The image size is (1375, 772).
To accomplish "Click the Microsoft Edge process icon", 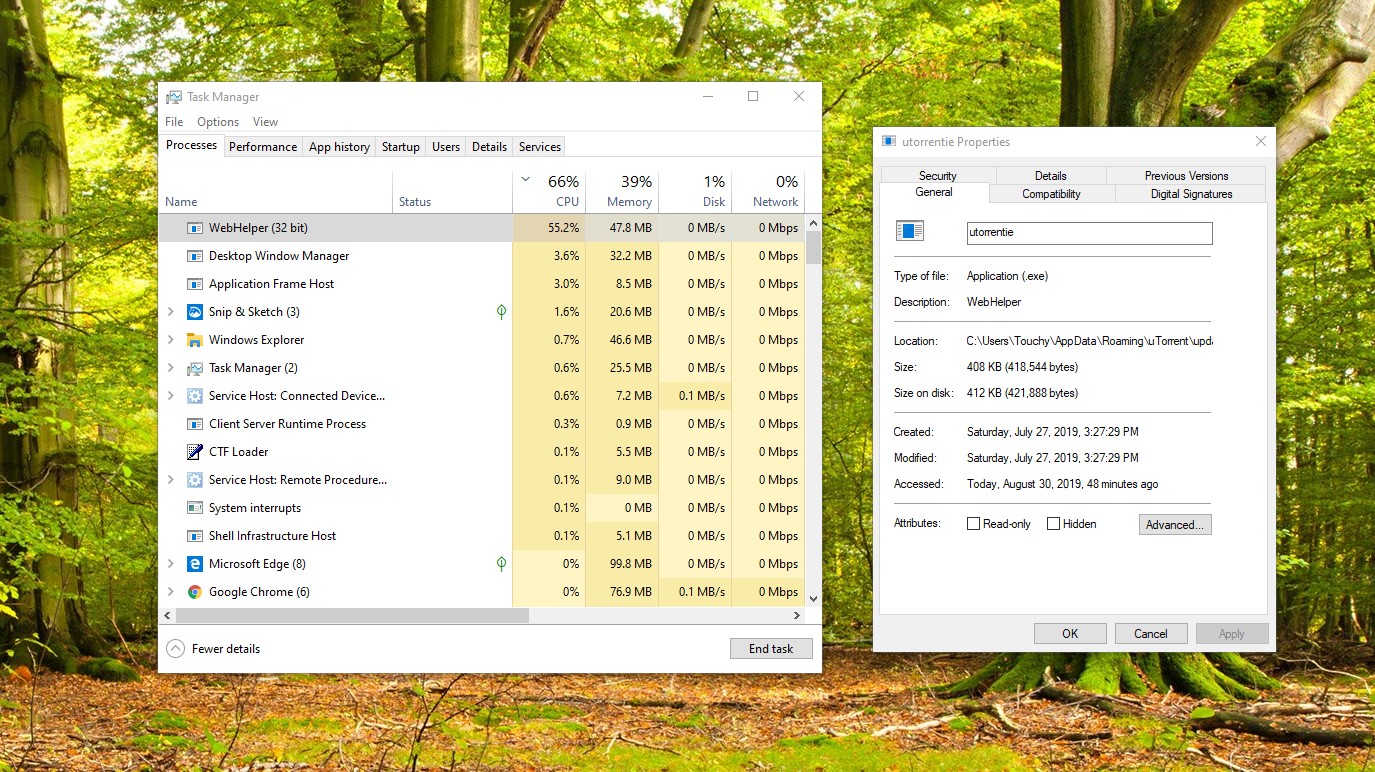I will tap(195, 564).
